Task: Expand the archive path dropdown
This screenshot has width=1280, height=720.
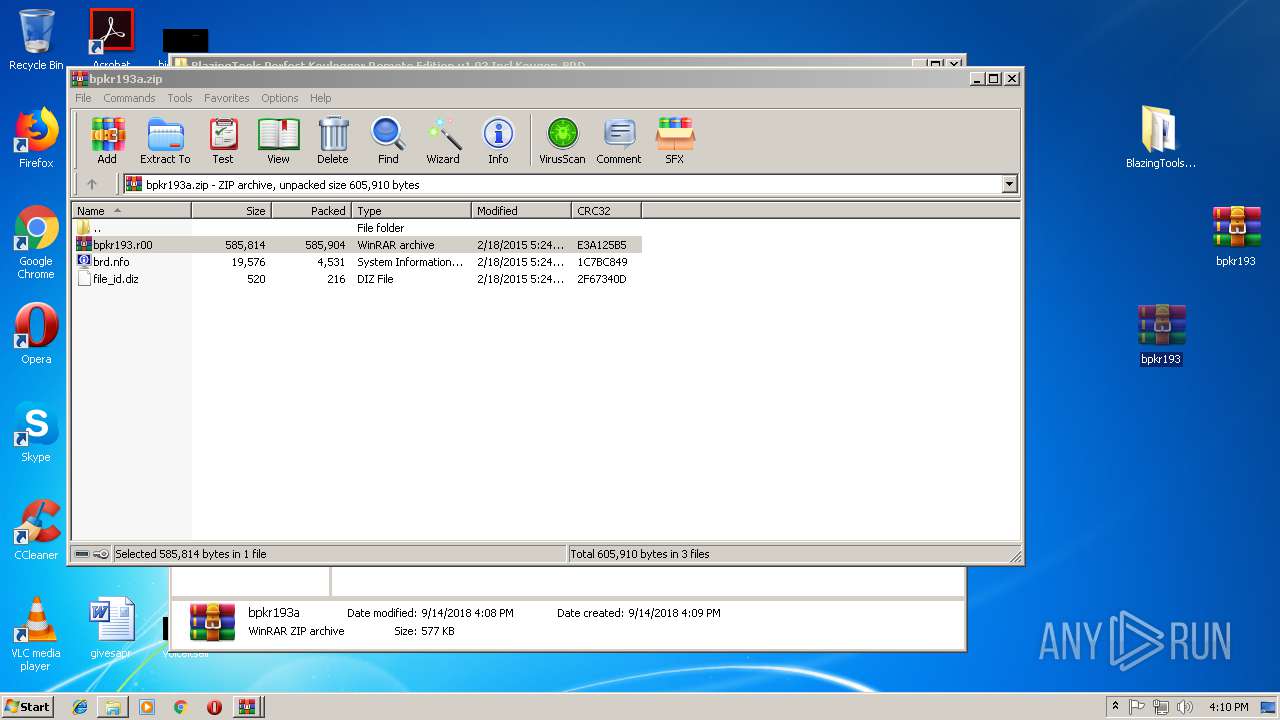Action: [x=1009, y=184]
